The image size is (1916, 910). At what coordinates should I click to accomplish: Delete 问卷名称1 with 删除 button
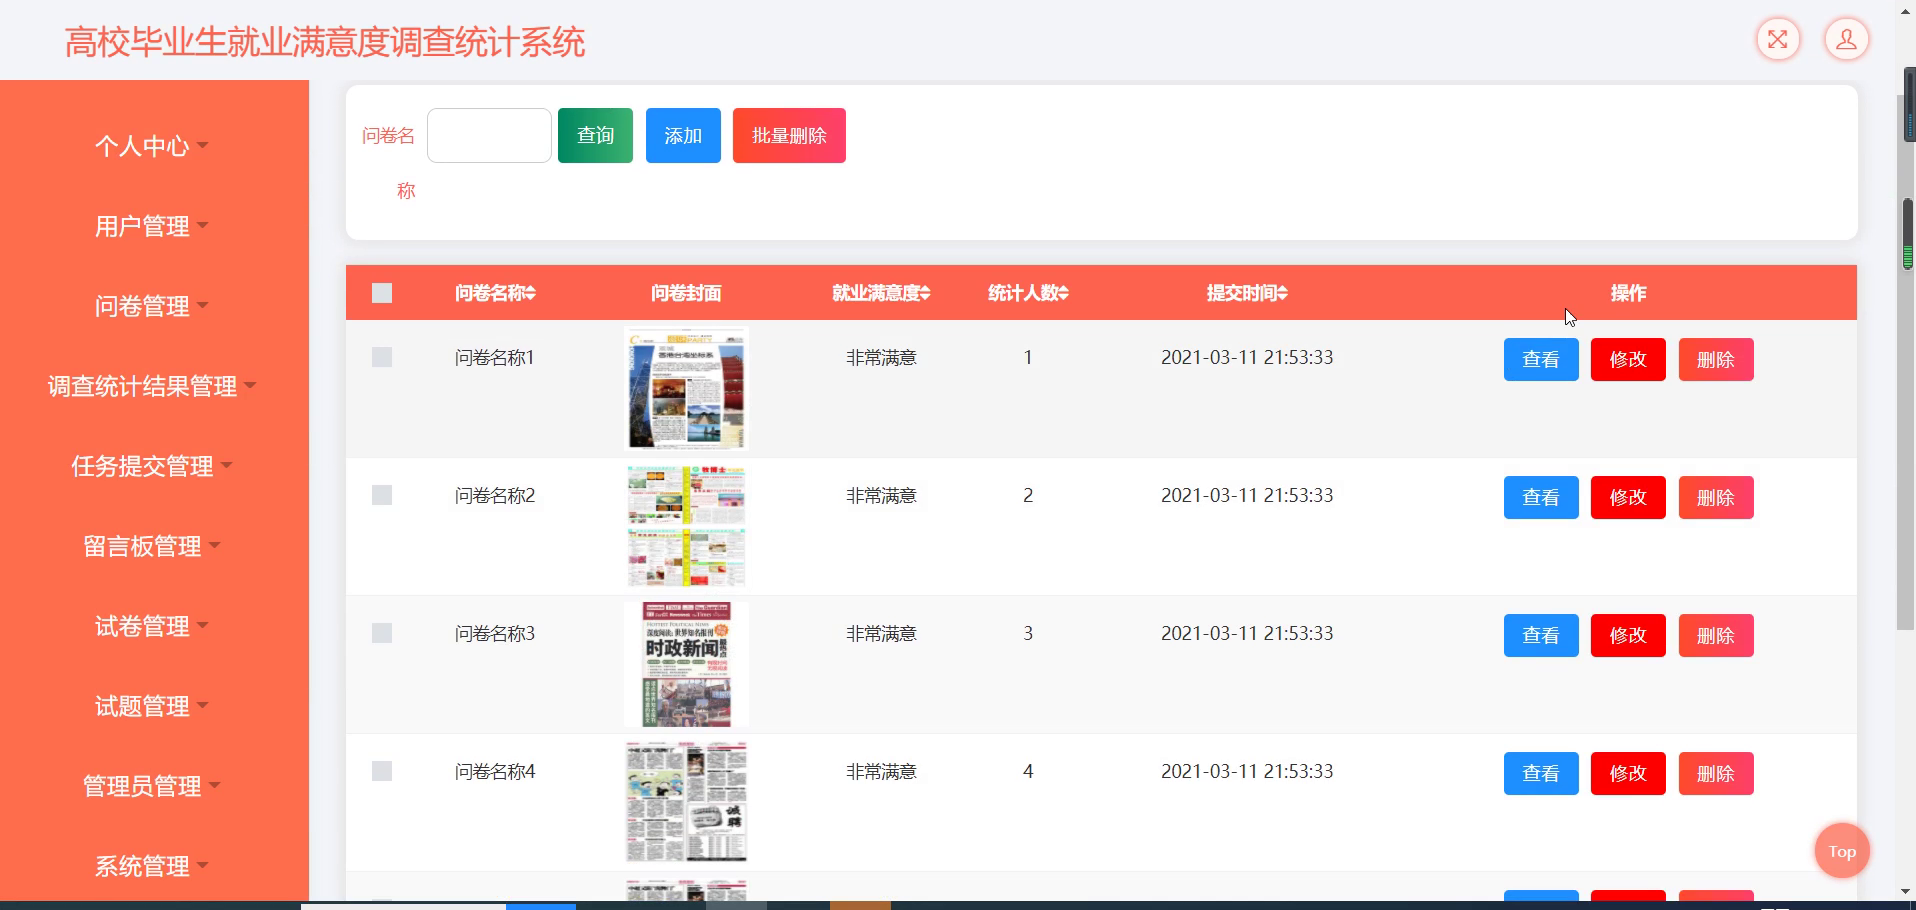coord(1716,359)
